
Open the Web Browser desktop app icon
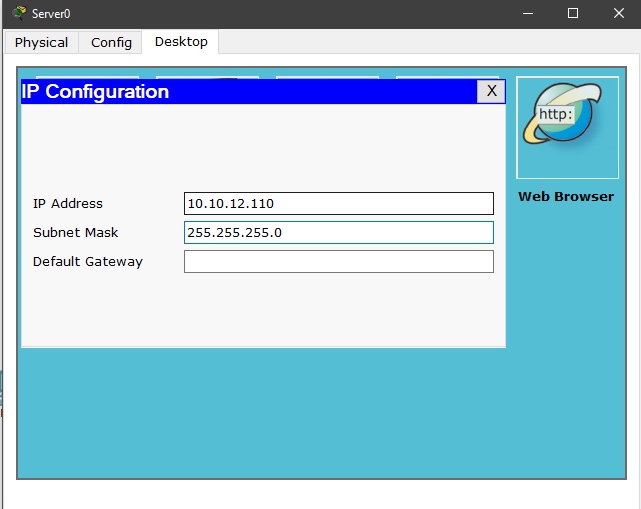[x=567, y=128]
